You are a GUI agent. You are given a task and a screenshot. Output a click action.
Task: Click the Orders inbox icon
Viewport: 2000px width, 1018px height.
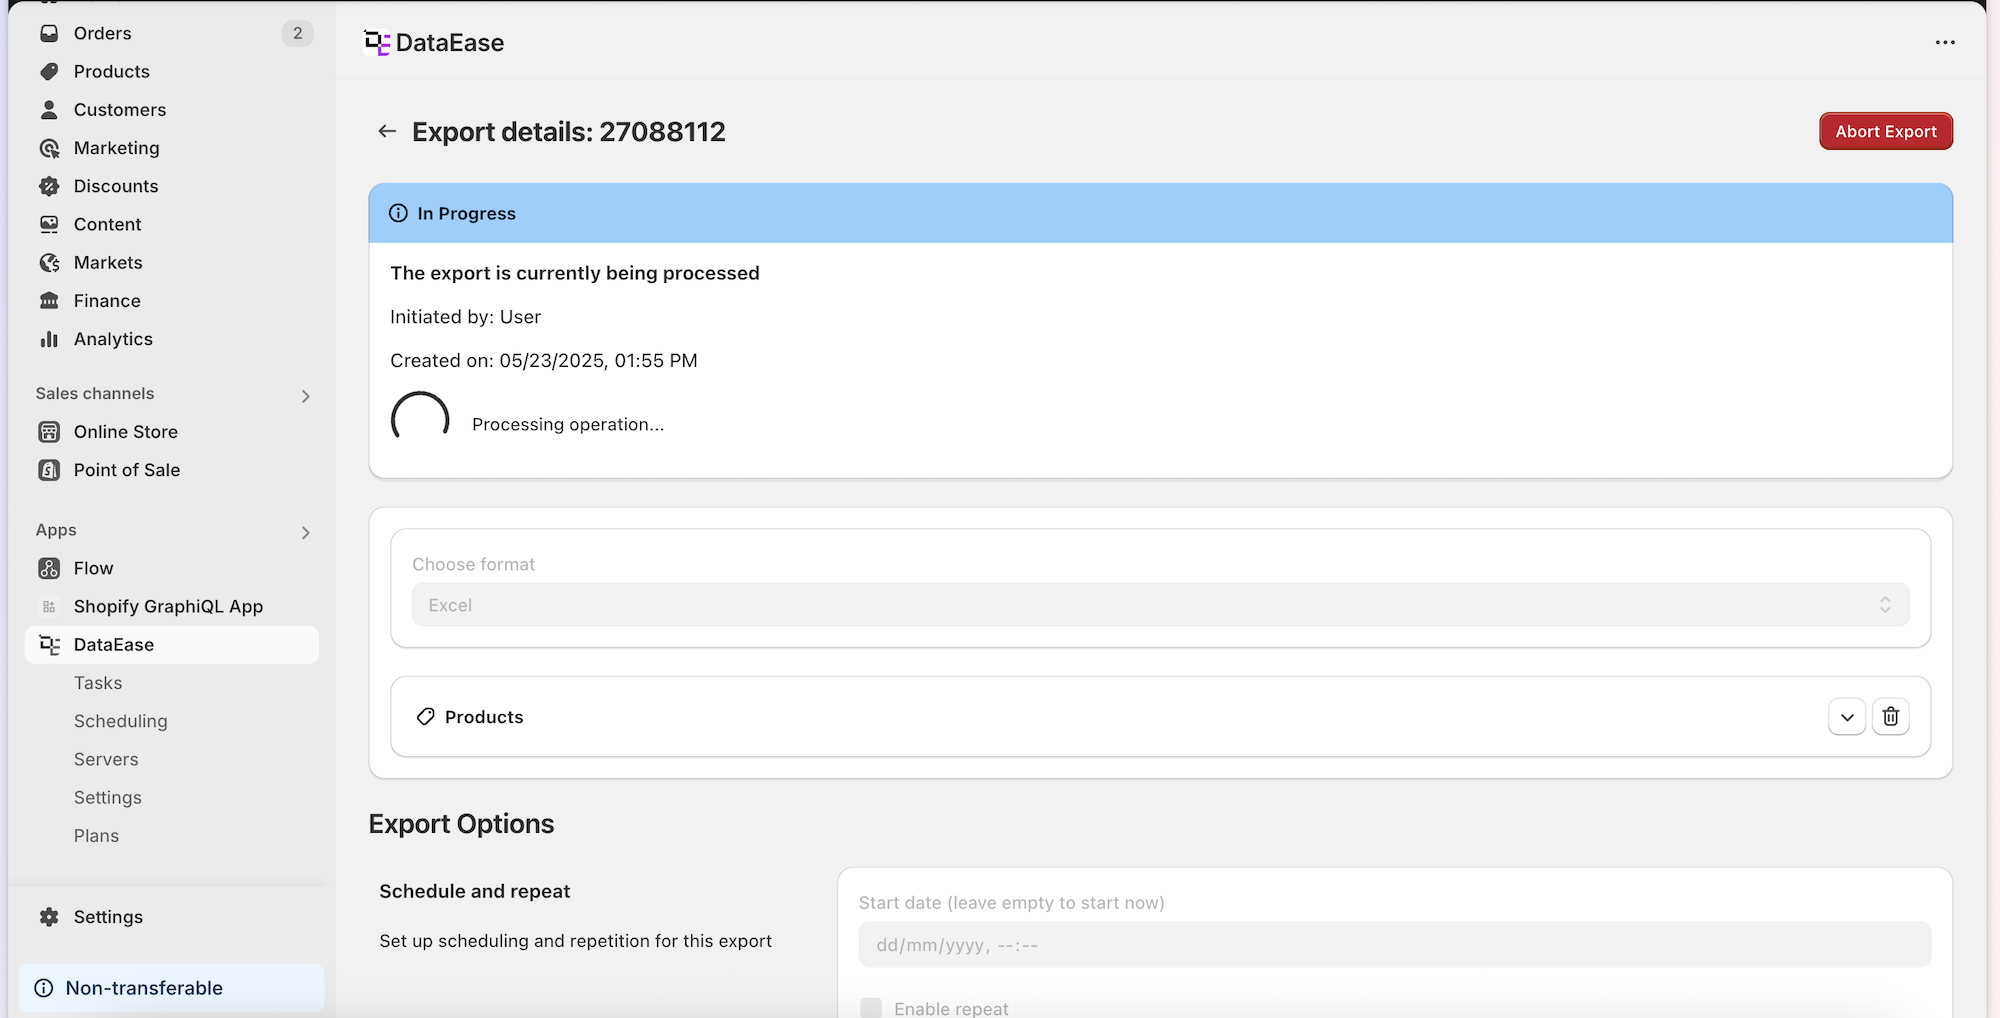coord(49,33)
